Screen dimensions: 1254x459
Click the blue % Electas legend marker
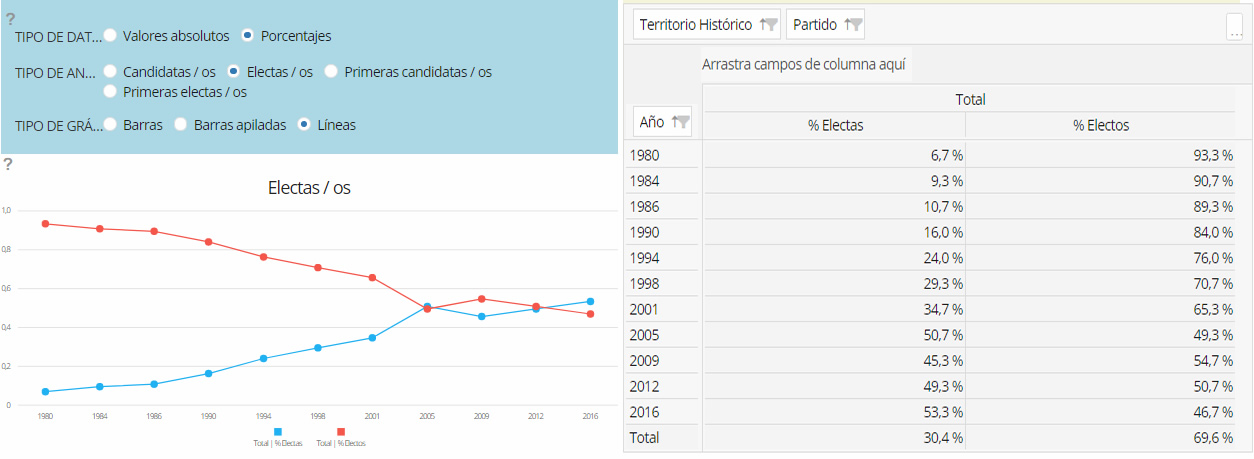pyautogui.click(x=278, y=431)
